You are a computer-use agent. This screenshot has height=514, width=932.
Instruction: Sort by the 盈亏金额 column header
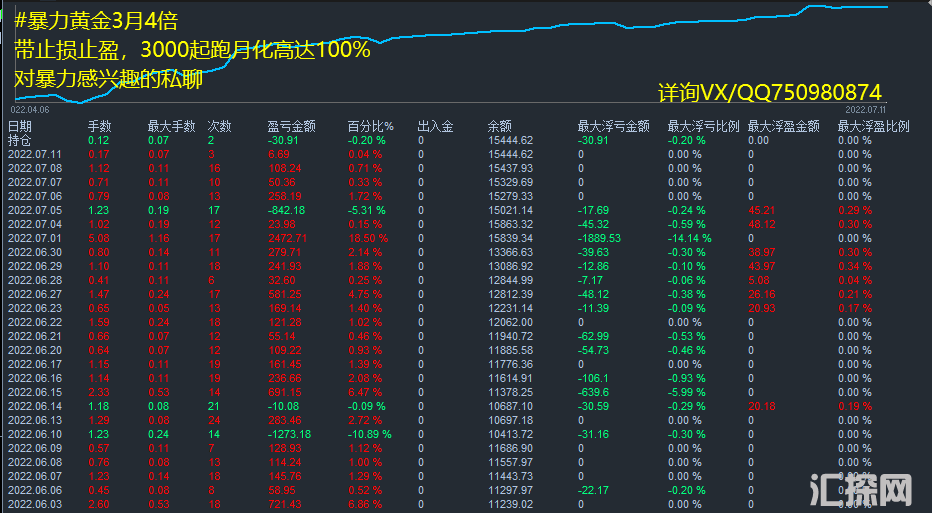click(x=292, y=127)
